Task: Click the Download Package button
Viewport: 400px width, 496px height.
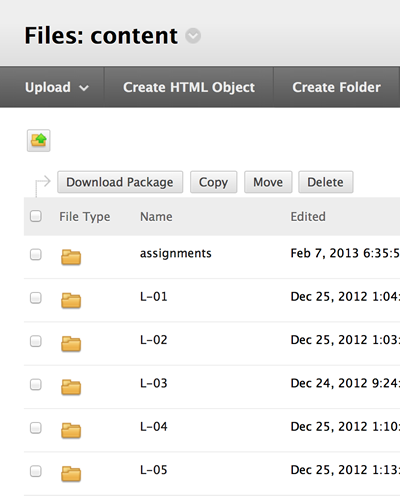Action: (x=120, y=182)
